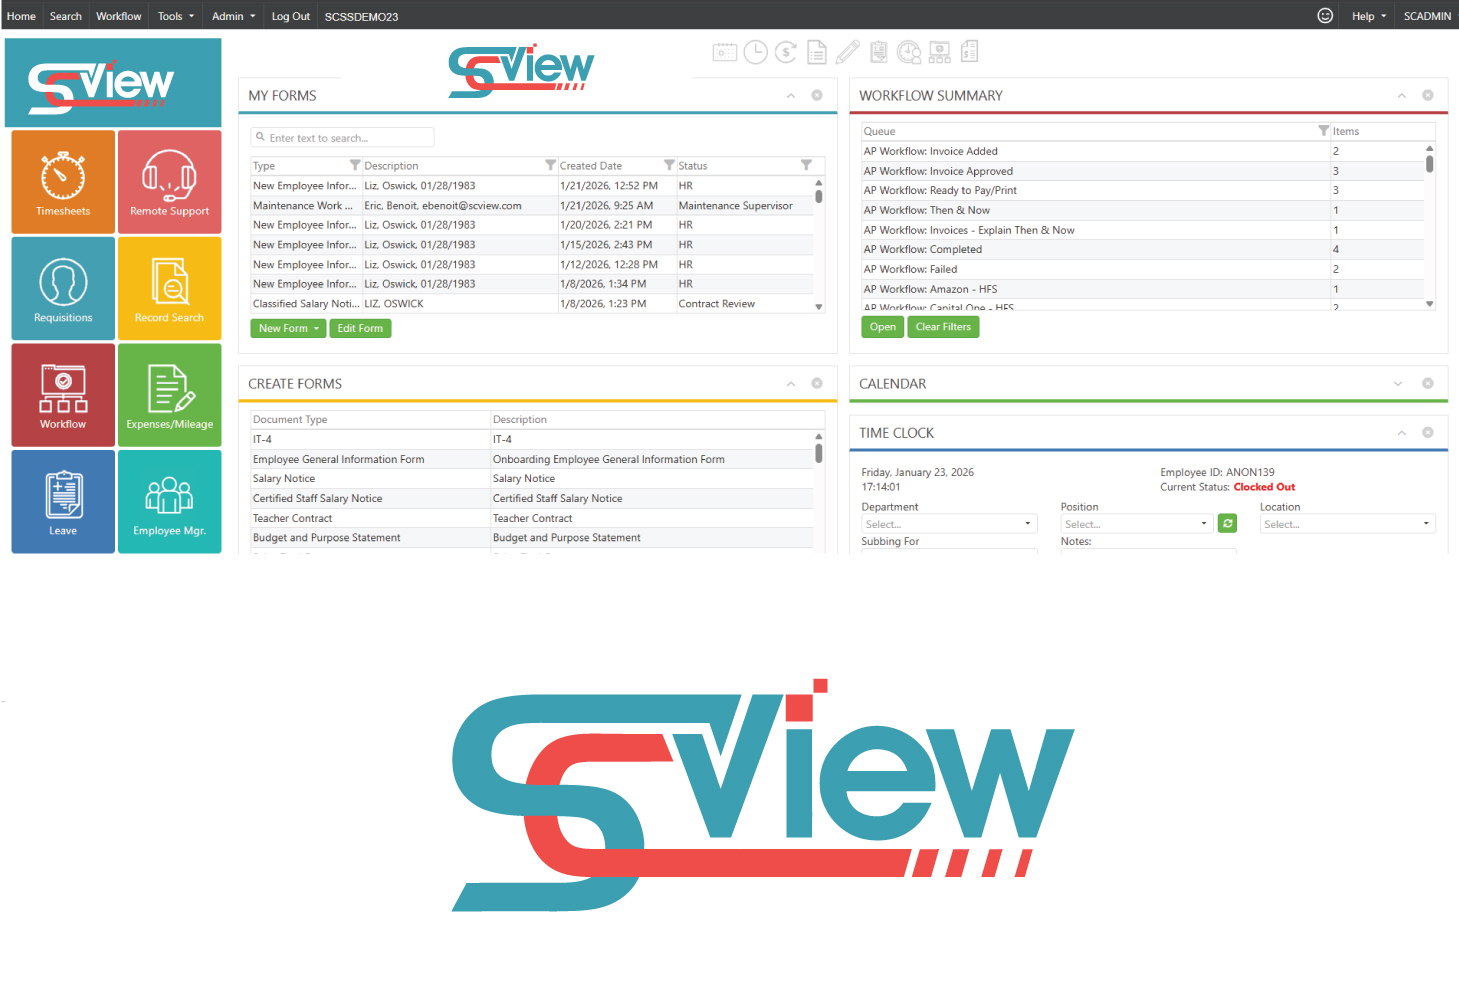This screenshot has width=1459, height=1000.
Task: Click the smiley face icon in header
Action: 1325,15
